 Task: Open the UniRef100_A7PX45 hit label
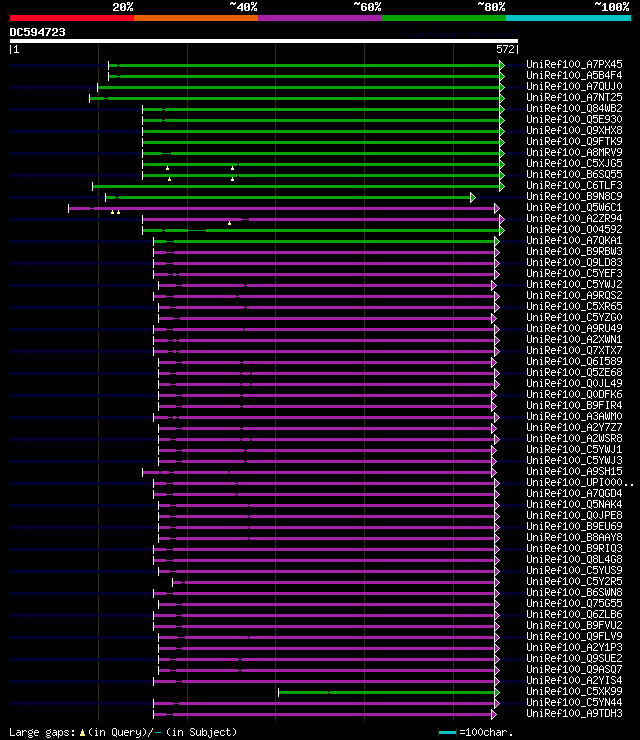tap(574, 64)
